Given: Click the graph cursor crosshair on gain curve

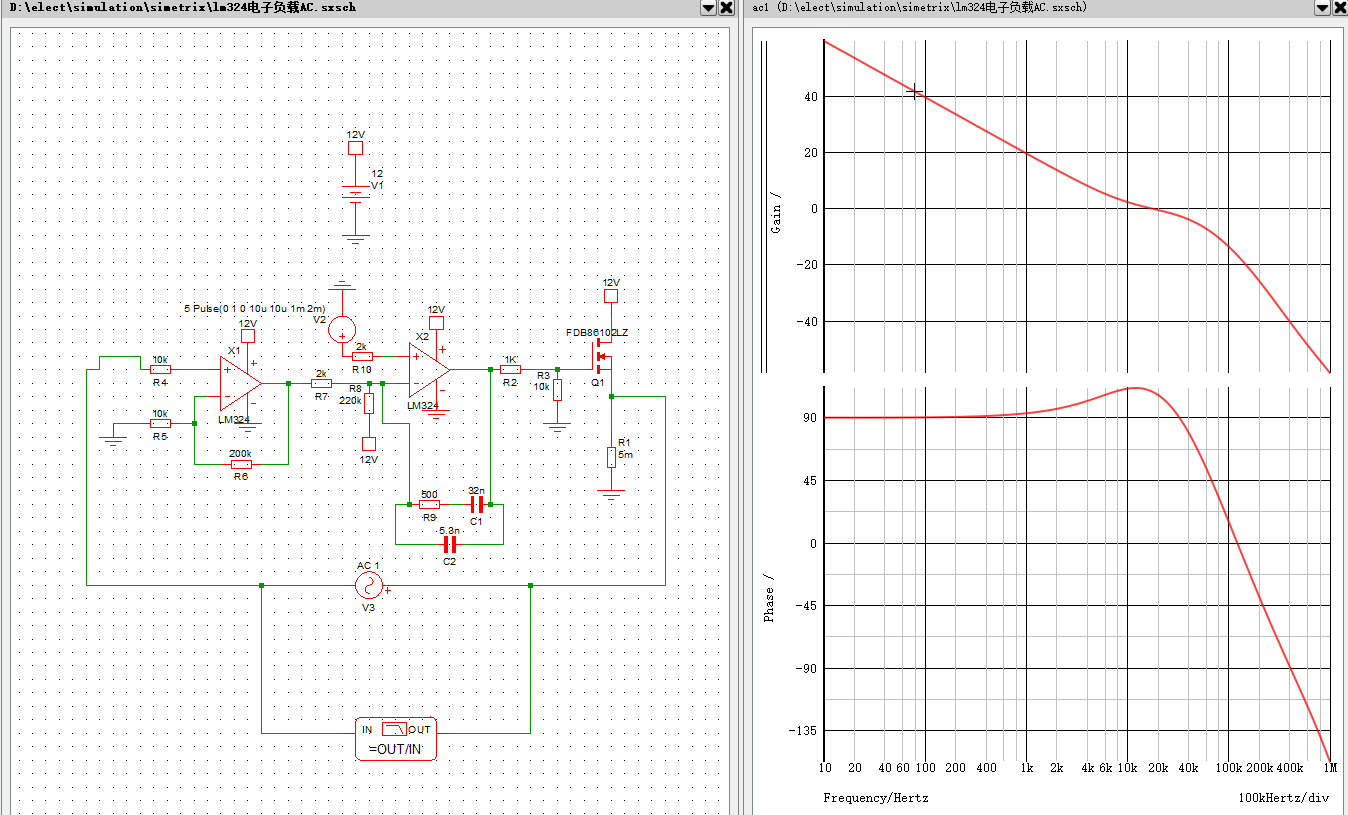Looking at the screenshot, I should click(x=914, y=92).
